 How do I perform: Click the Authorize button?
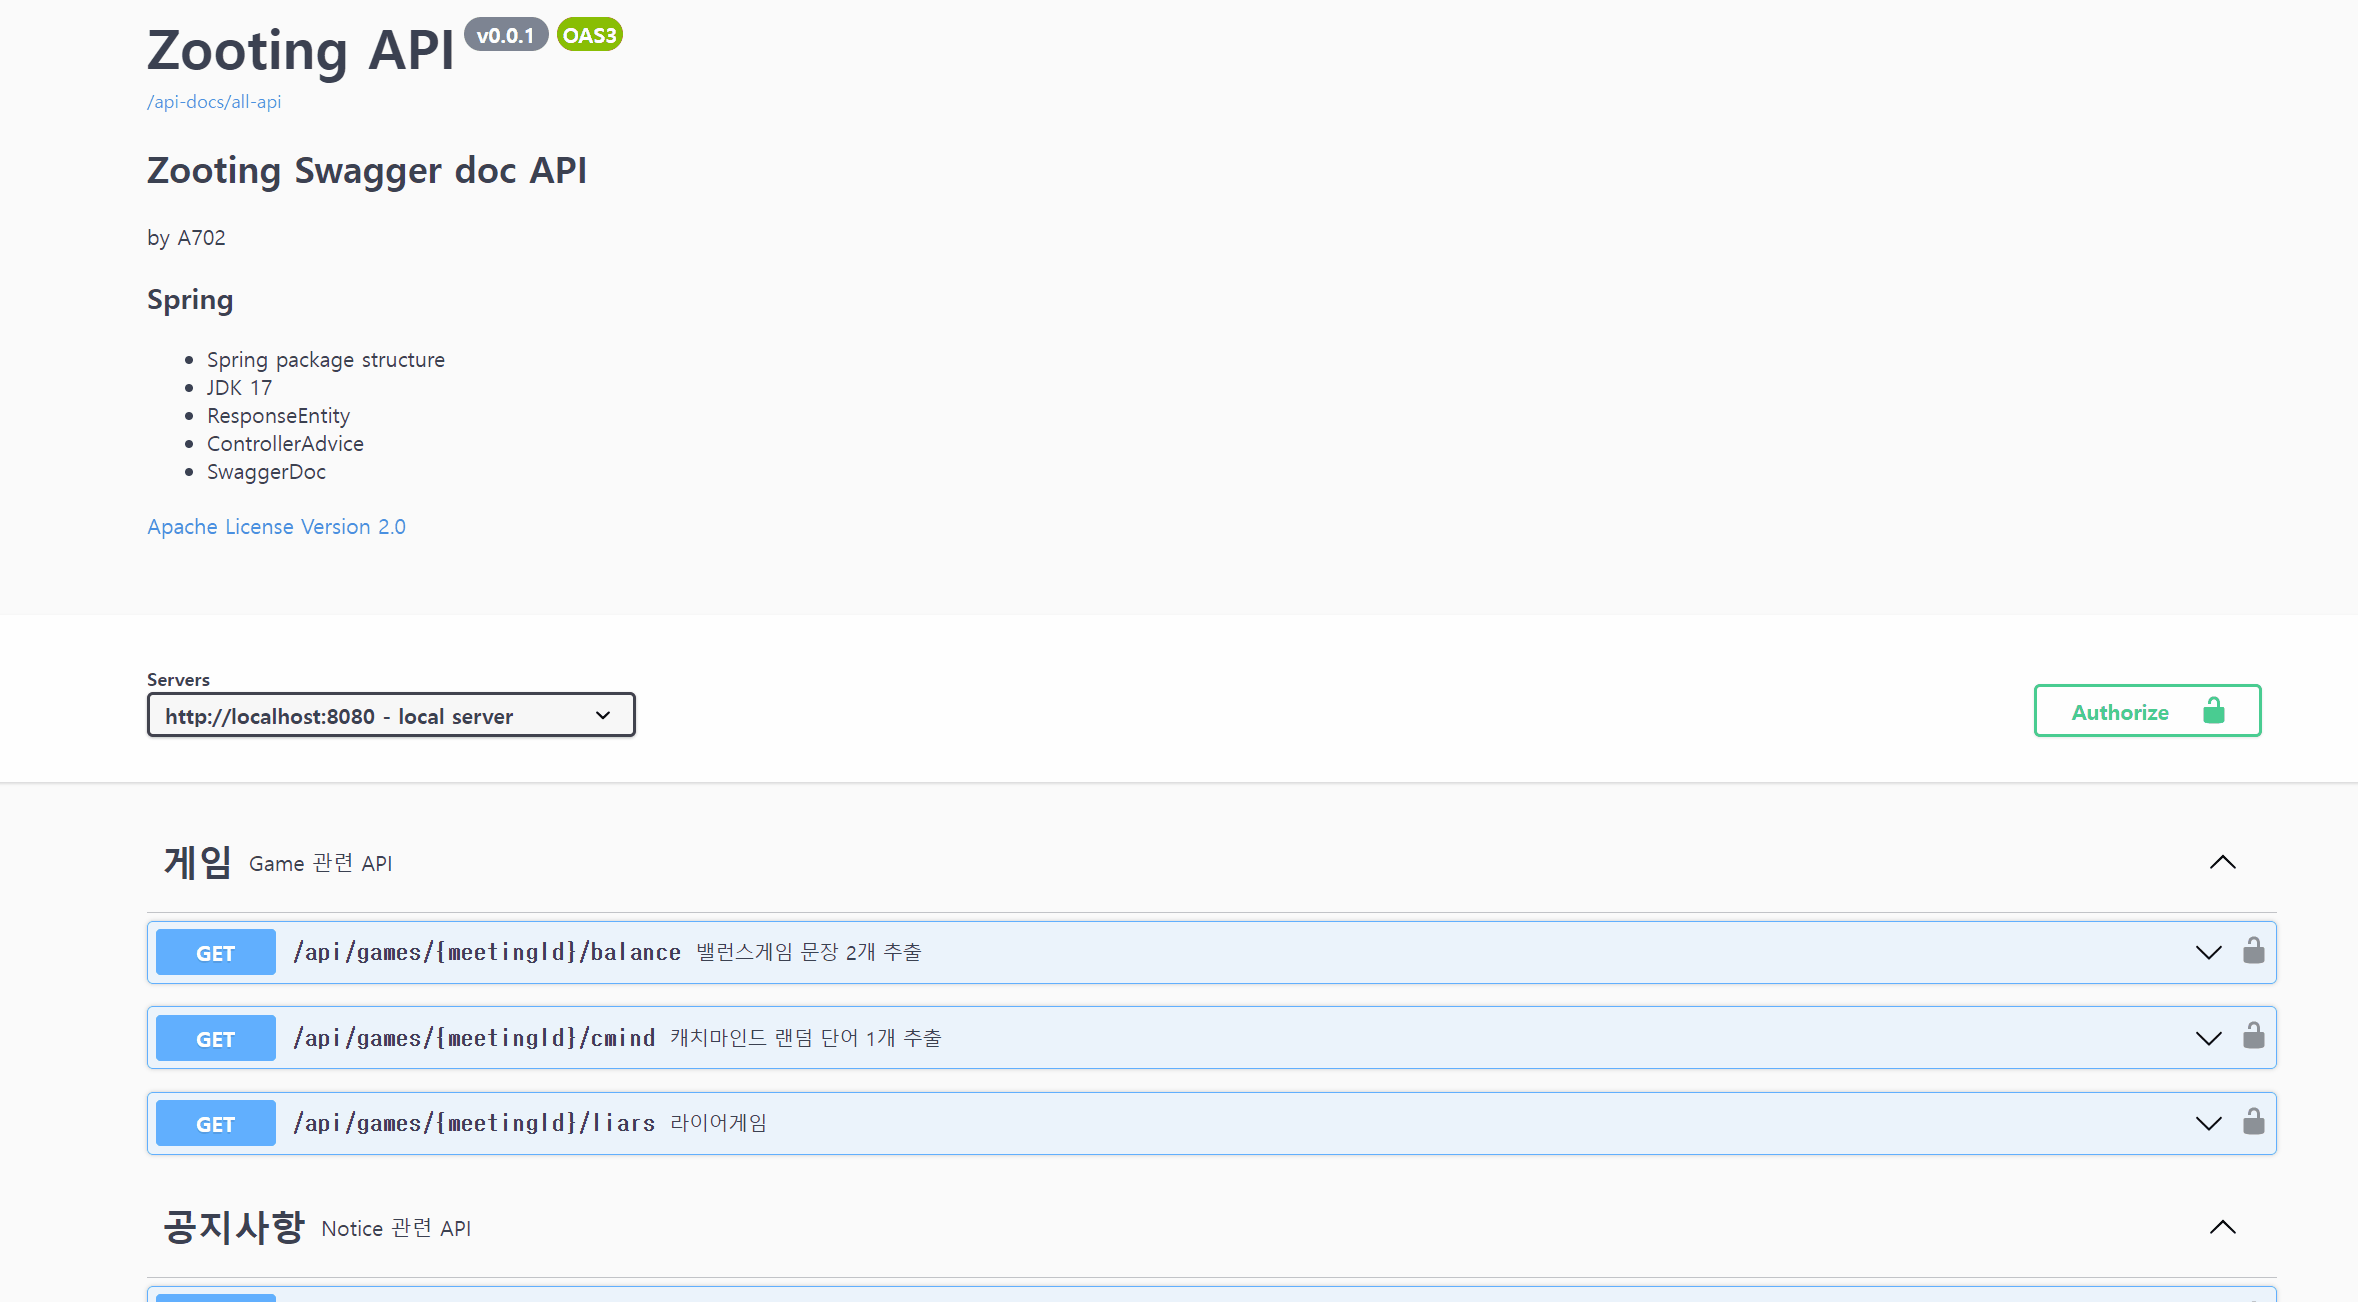point(2148,712)
